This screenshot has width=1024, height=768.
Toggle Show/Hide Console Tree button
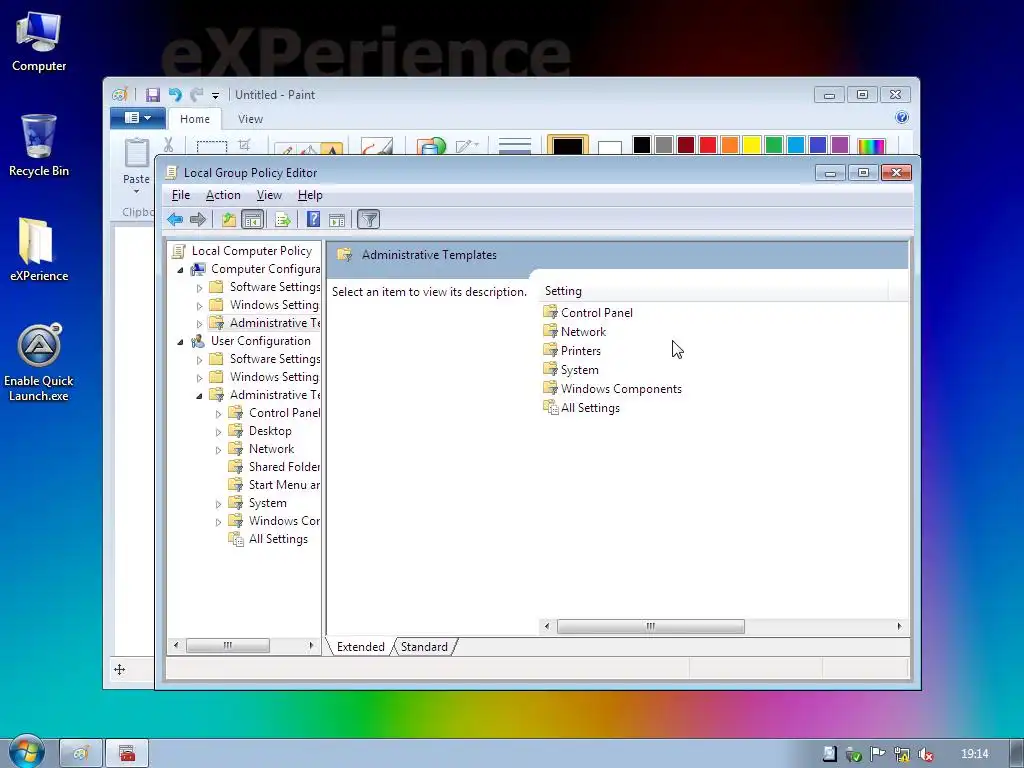pos(252,219)
